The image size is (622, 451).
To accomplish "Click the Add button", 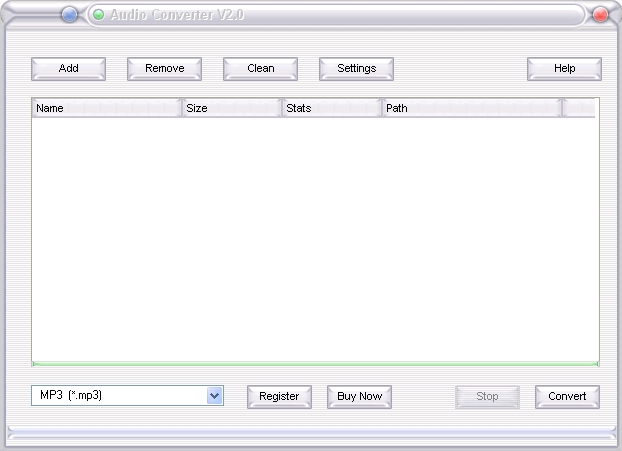I will coord(69,69).
